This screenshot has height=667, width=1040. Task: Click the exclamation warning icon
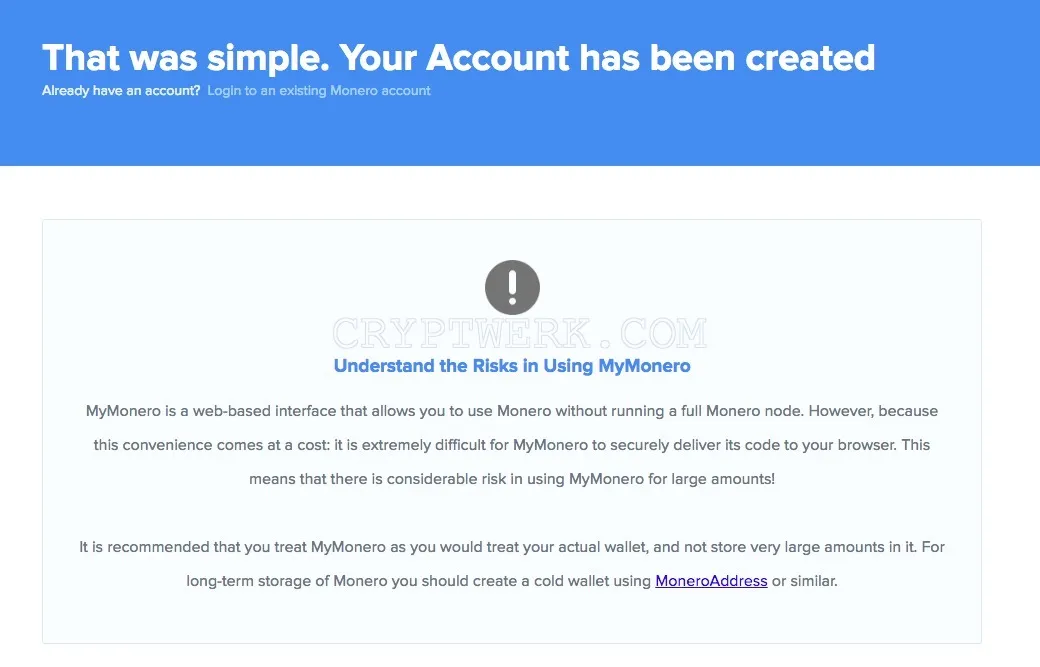(x=512, y=287)
